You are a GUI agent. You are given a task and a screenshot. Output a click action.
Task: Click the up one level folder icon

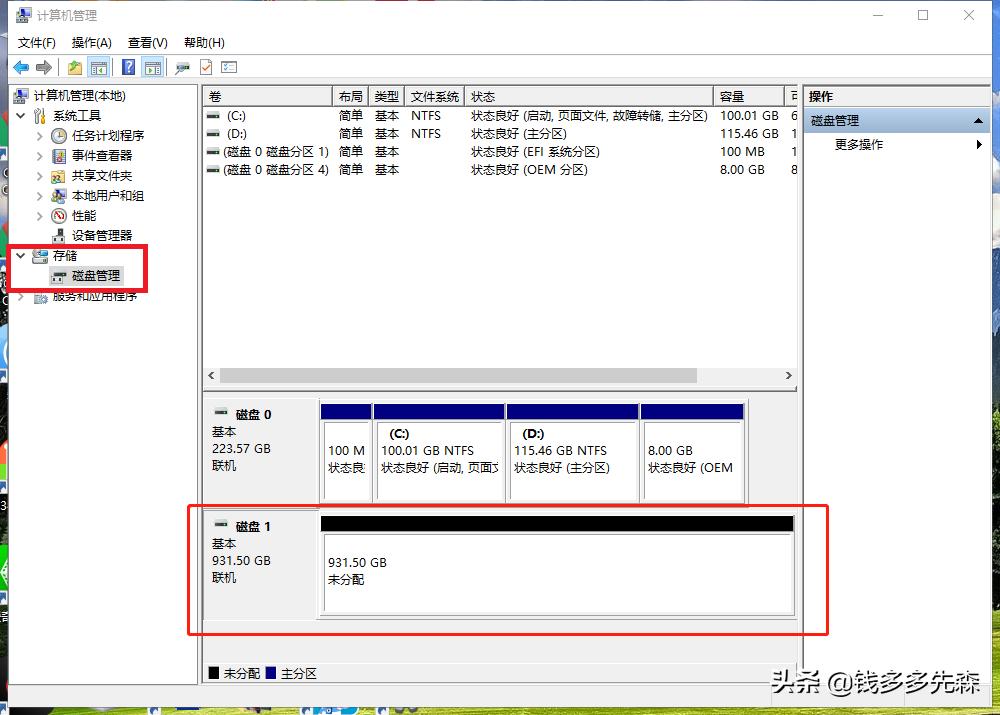click(x=73, y=67)
